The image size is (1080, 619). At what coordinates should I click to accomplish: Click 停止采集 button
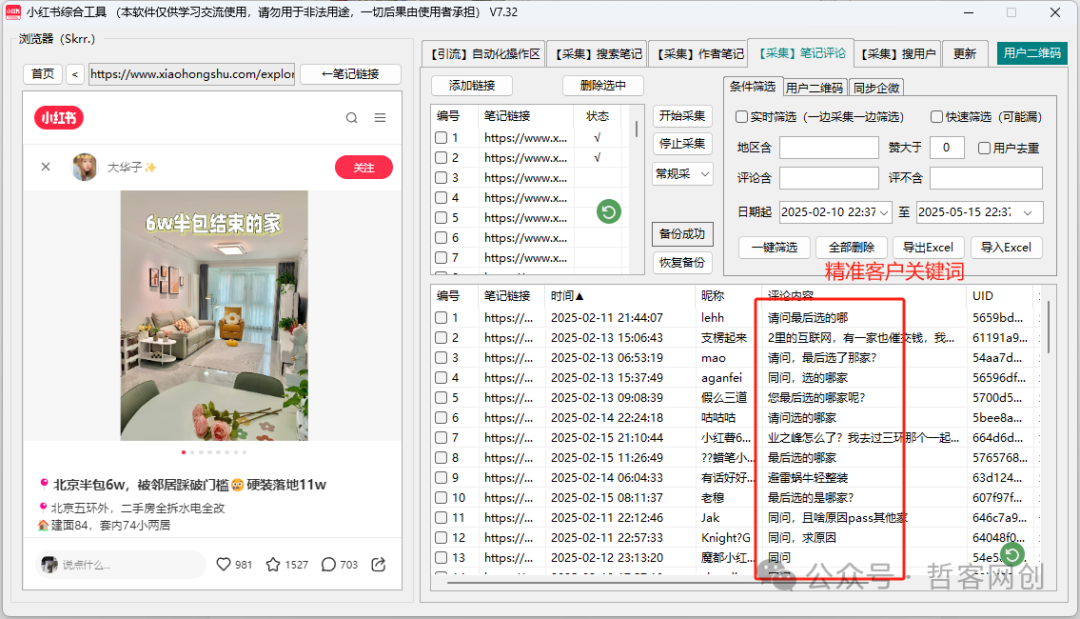682,143
